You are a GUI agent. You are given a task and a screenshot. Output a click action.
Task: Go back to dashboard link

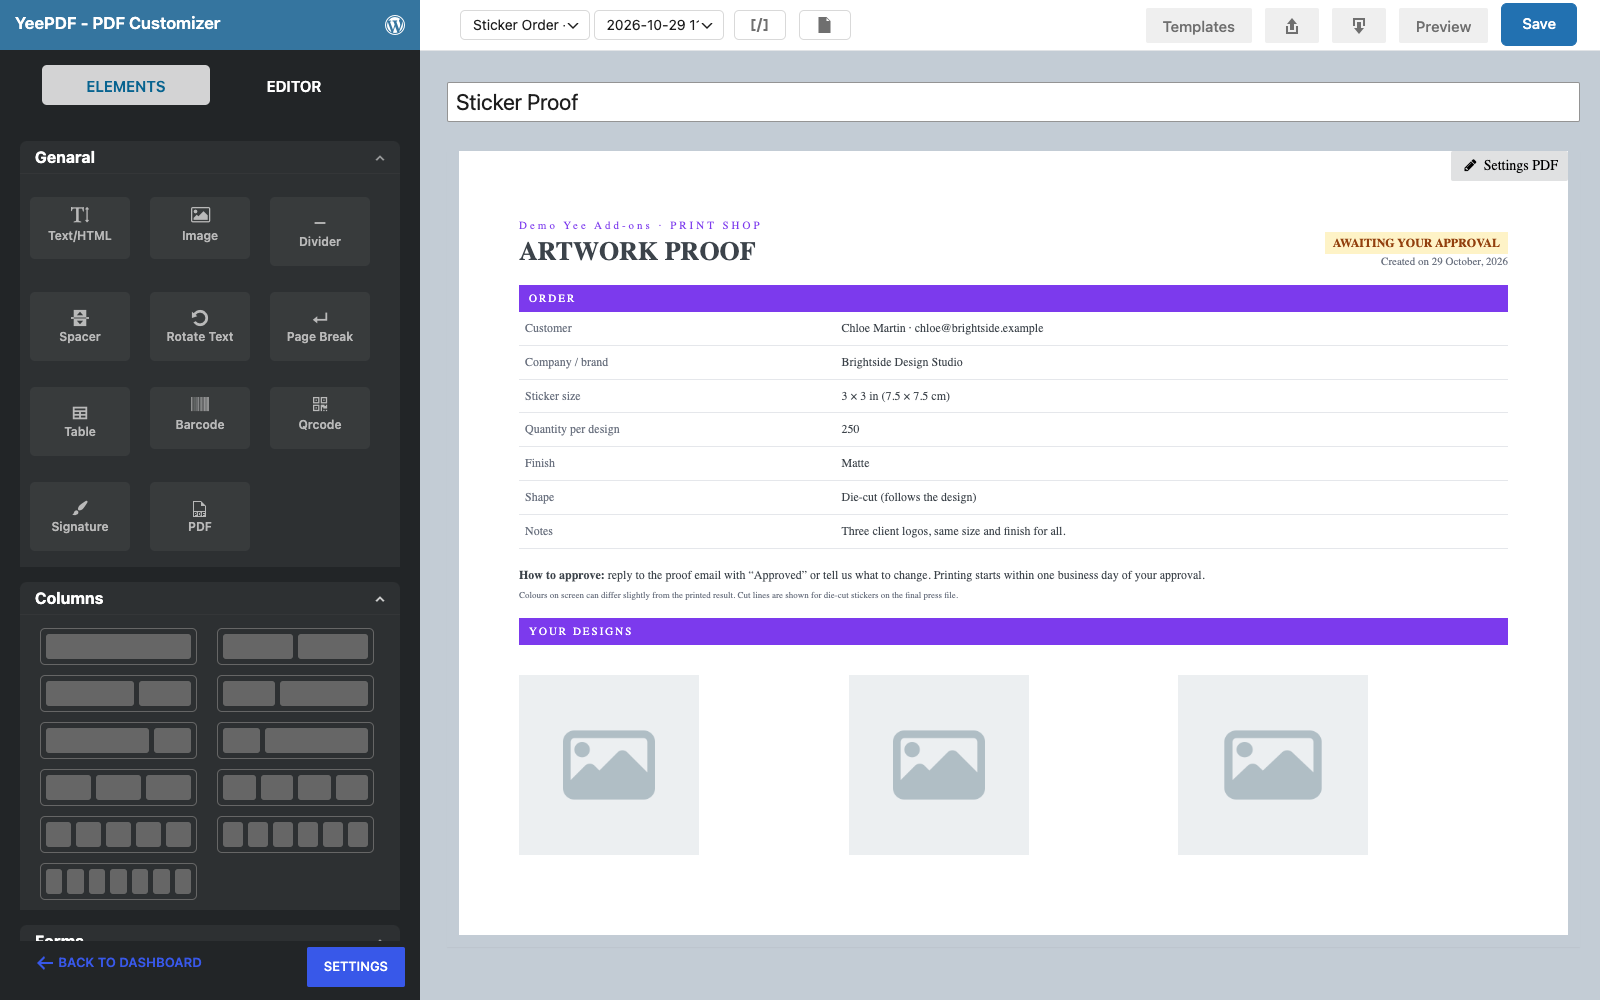click(x=120, y=963)
